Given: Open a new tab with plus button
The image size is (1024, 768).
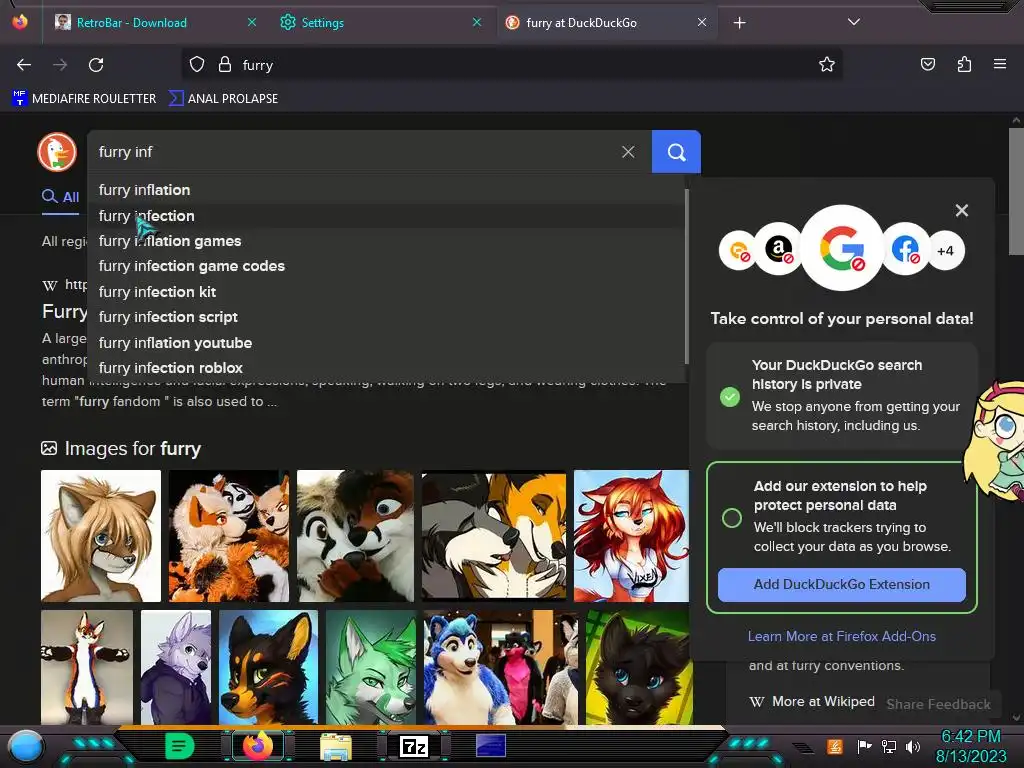Looking at the screenshot, I should (739, 23).
